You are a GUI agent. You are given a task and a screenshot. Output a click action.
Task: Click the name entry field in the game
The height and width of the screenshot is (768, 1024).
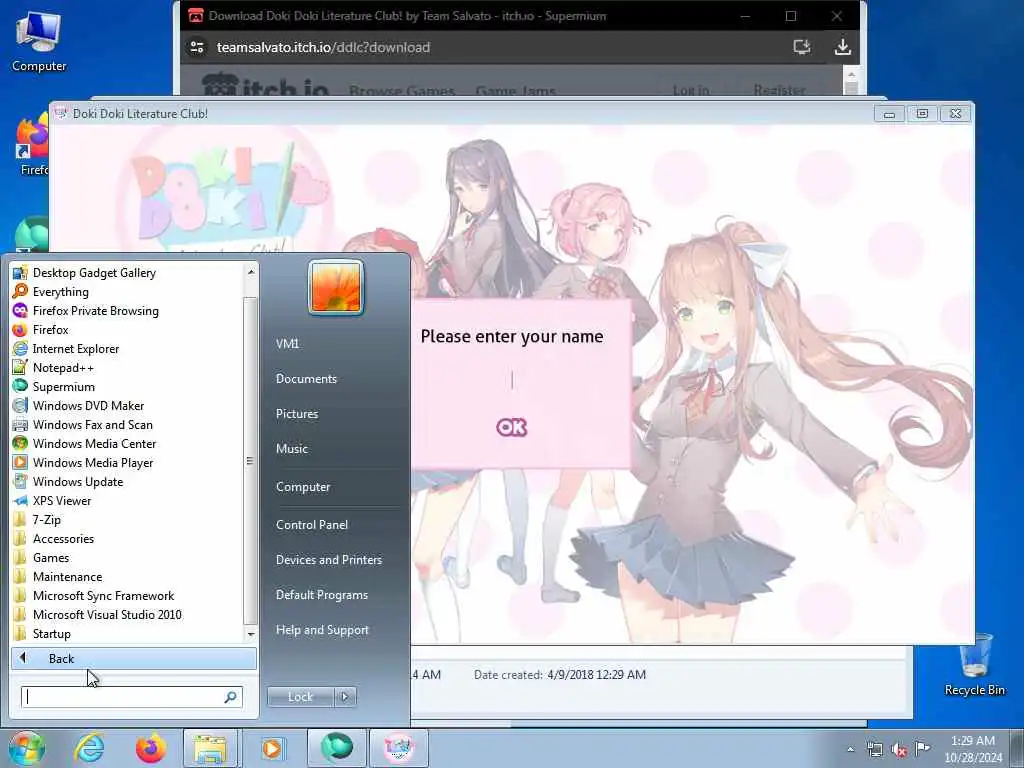coord(513,380)
